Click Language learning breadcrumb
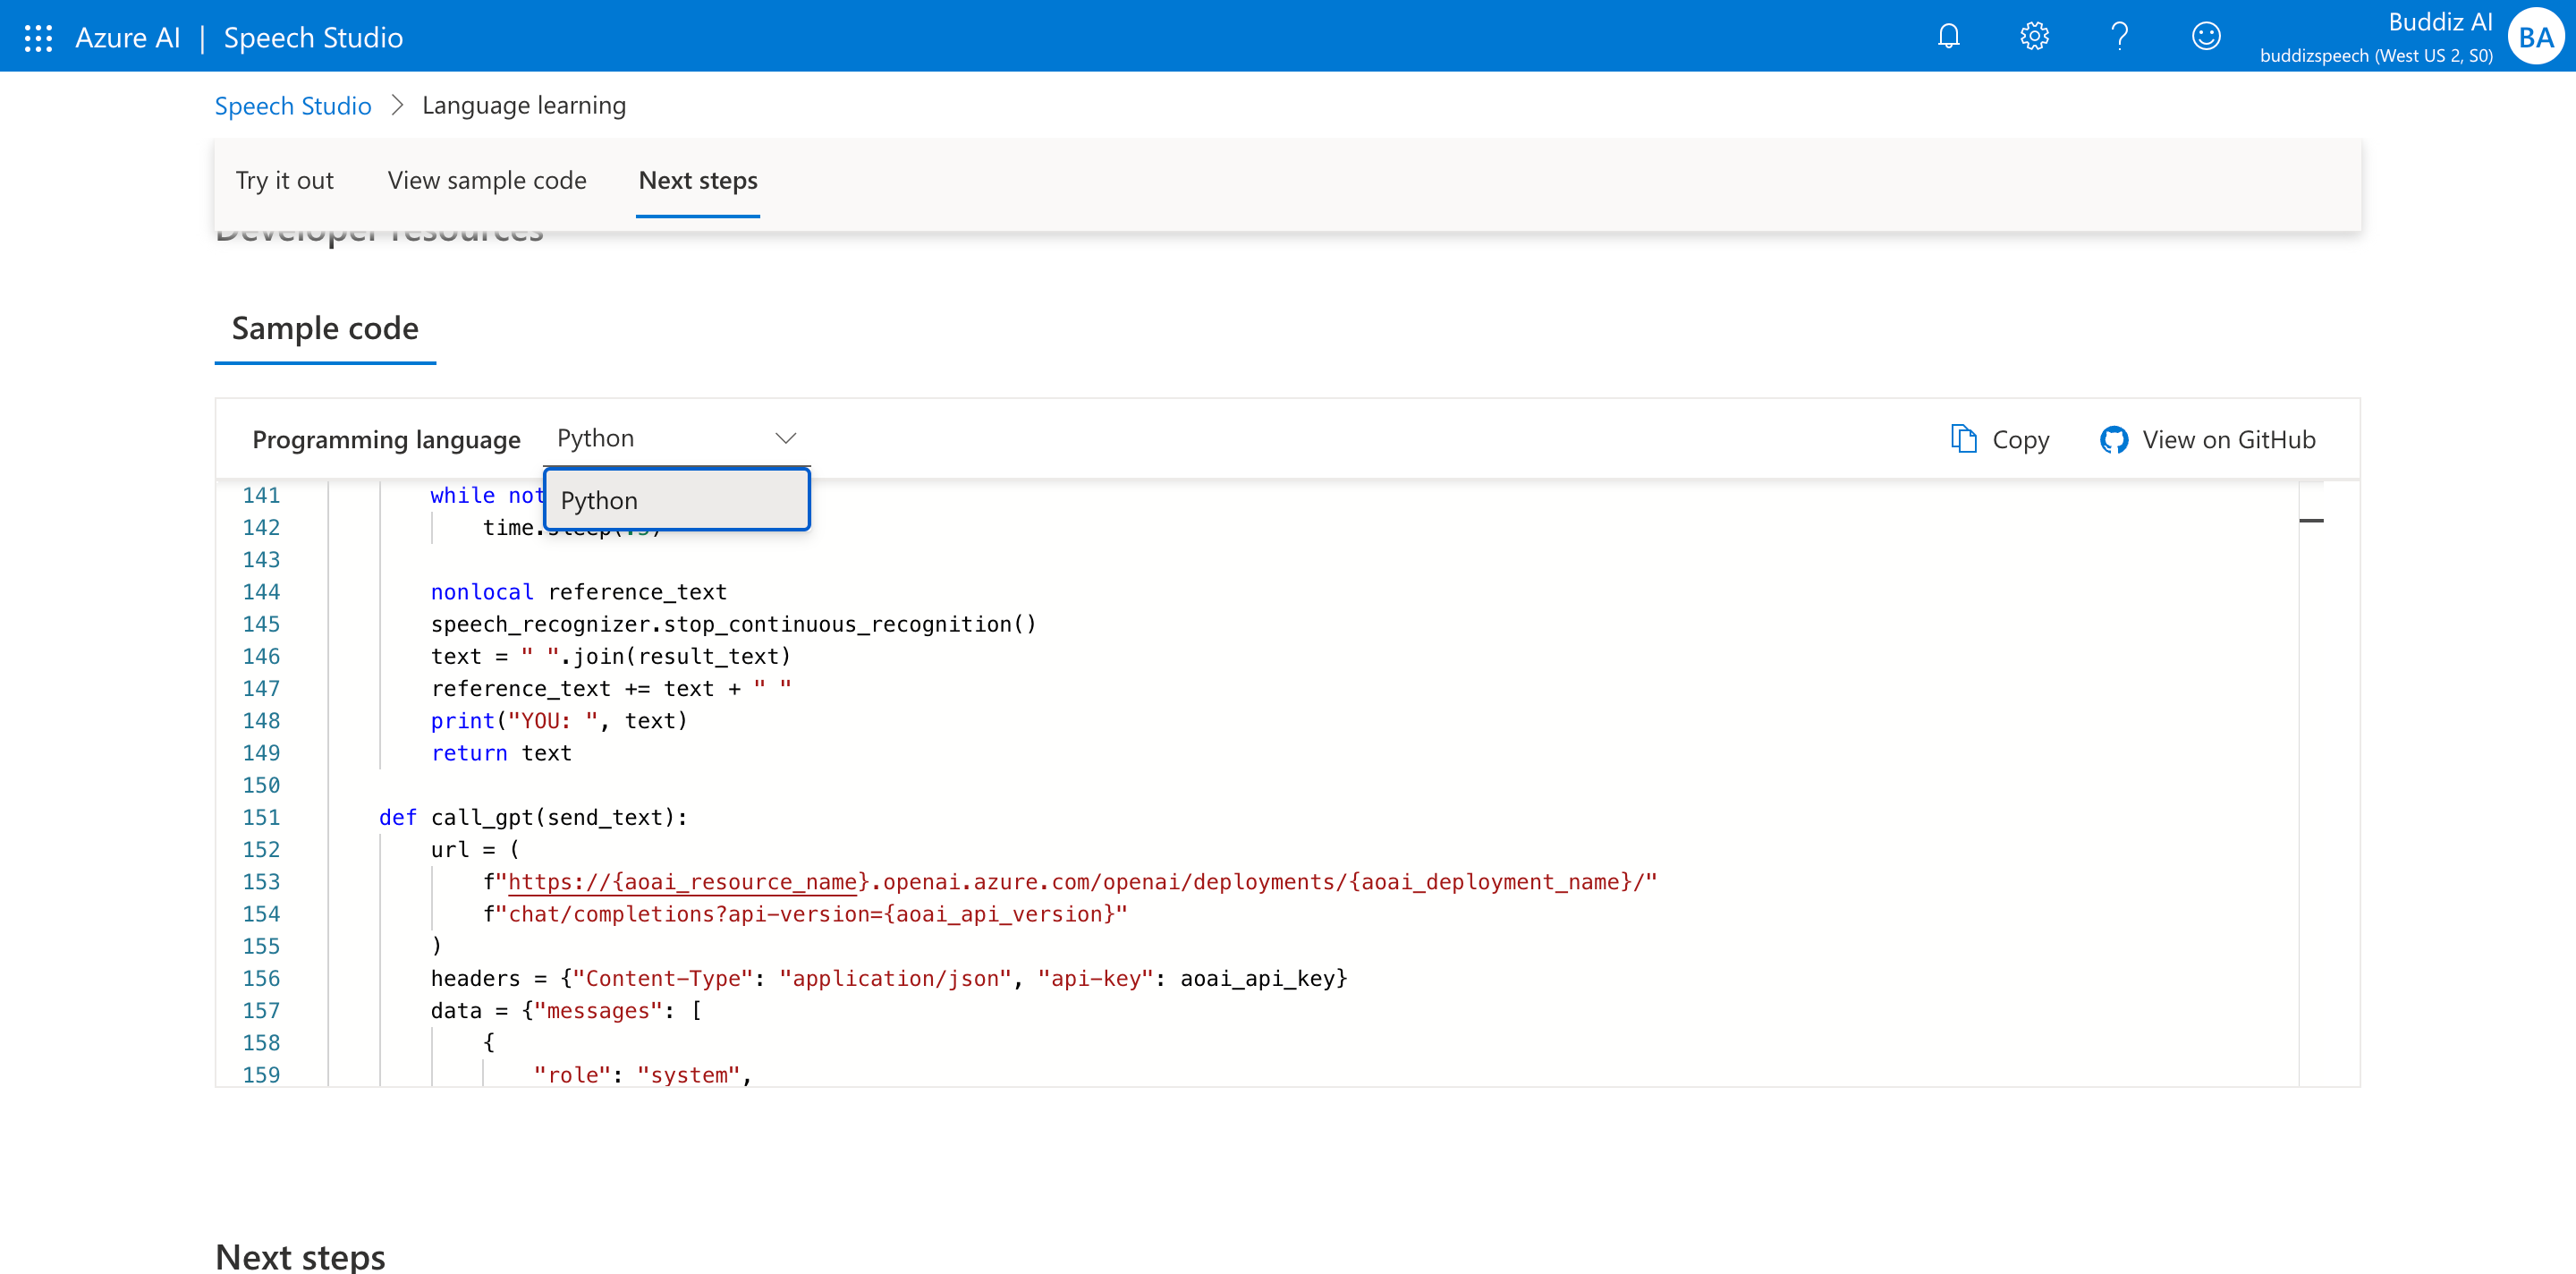 pos(524,106)
